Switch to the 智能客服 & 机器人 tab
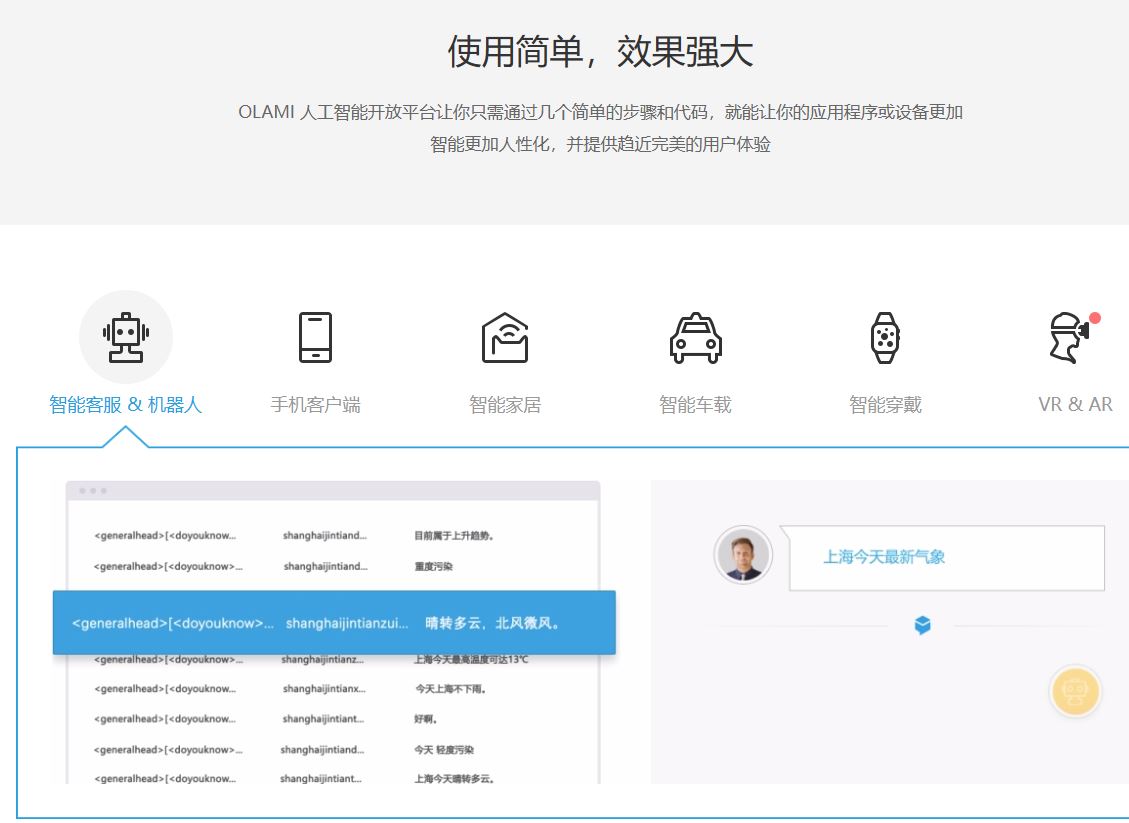 tap(125, 405)
